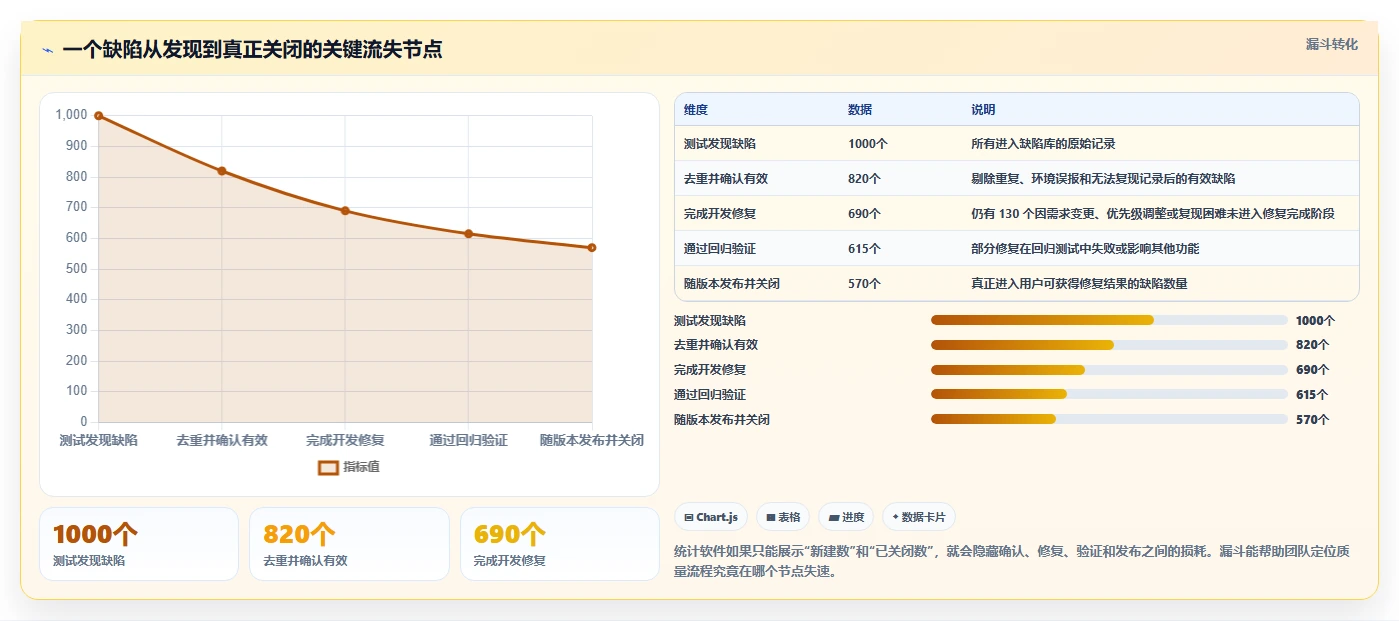Click the 1000个 table cell
Image resolution: width=1399 pixels, height=621 pixels.
coord(868,144)
